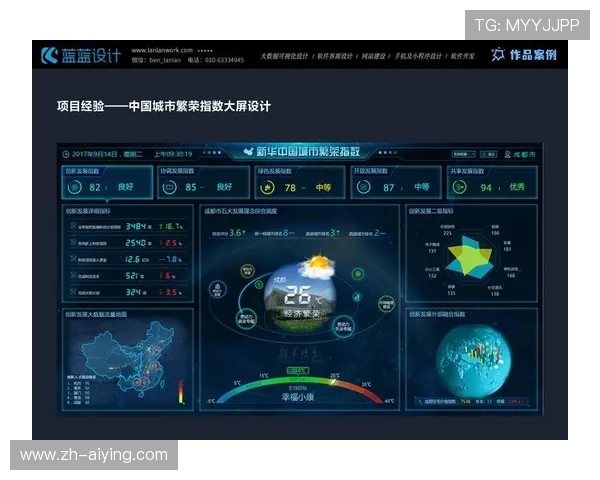Click the green orbit node at far right
Image resolution: width=600 pixels, height=480 pixels.
pos(386,304)
